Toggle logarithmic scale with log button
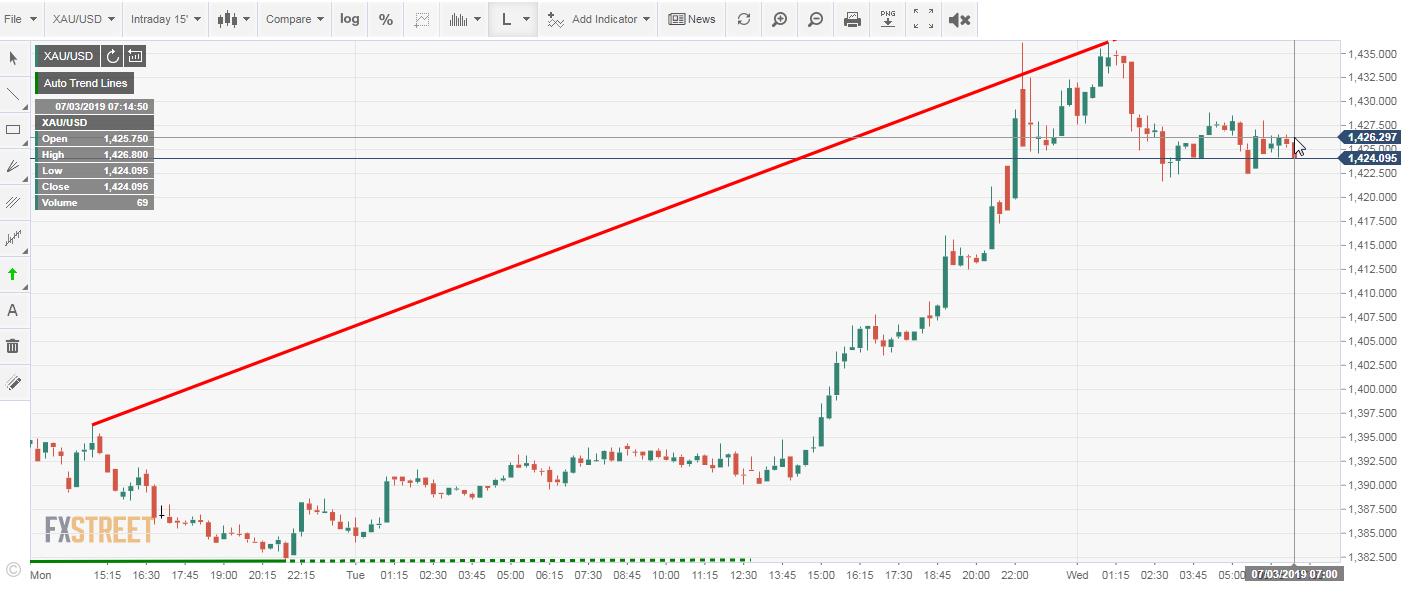Screen dimensions: 1423x594 coord(349,19)
